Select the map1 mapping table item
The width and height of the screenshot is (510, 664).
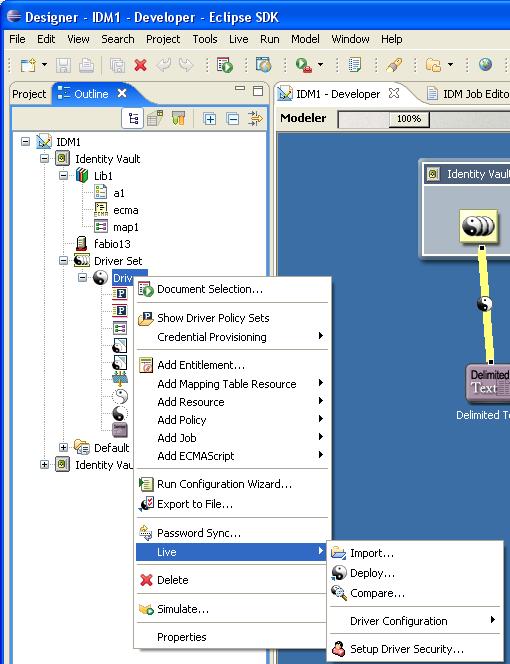(x=126, y=227)
